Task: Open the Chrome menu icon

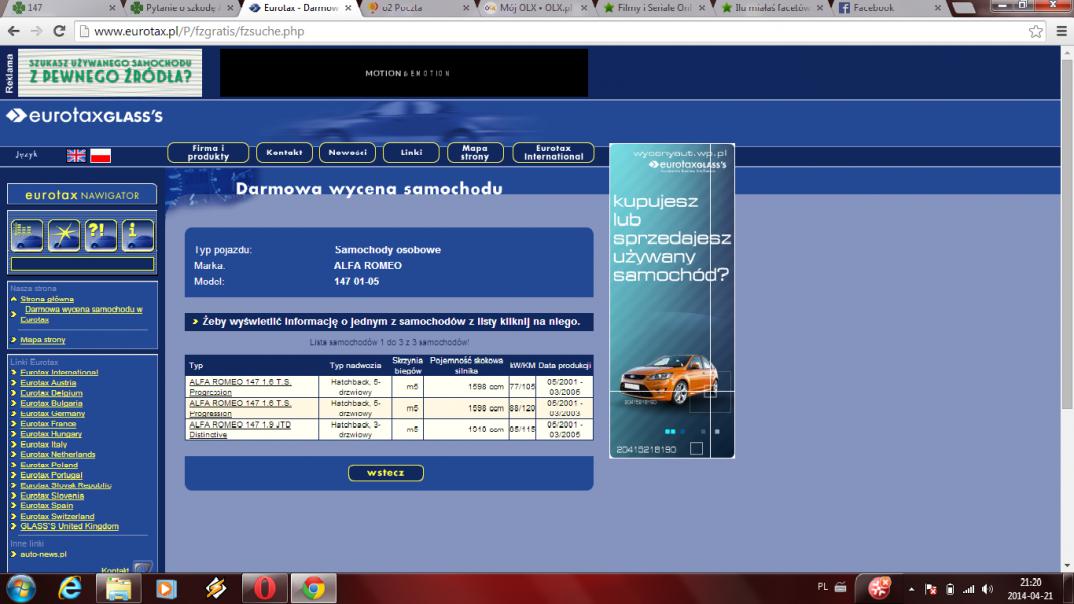Action: click(1061, 32)
